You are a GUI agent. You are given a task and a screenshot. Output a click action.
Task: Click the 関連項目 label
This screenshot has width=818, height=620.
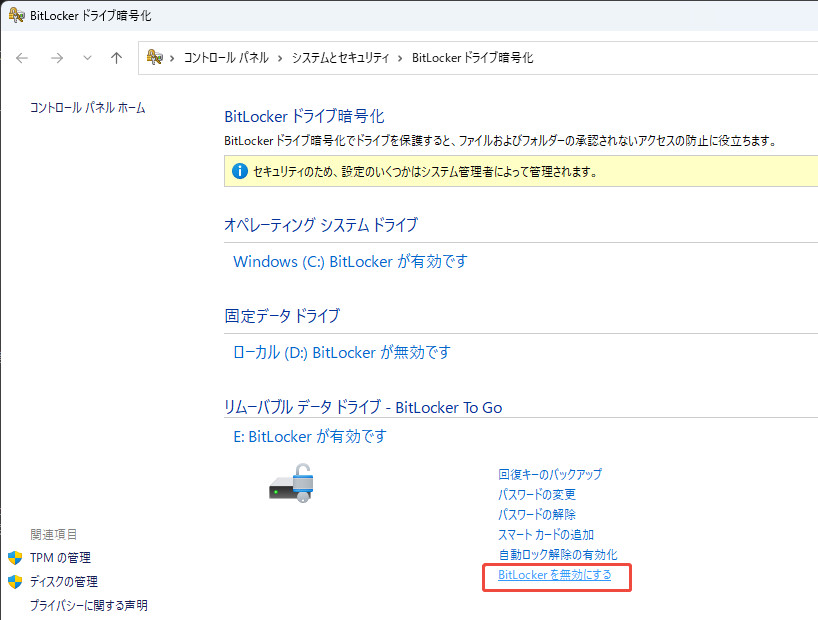[54, 534]
